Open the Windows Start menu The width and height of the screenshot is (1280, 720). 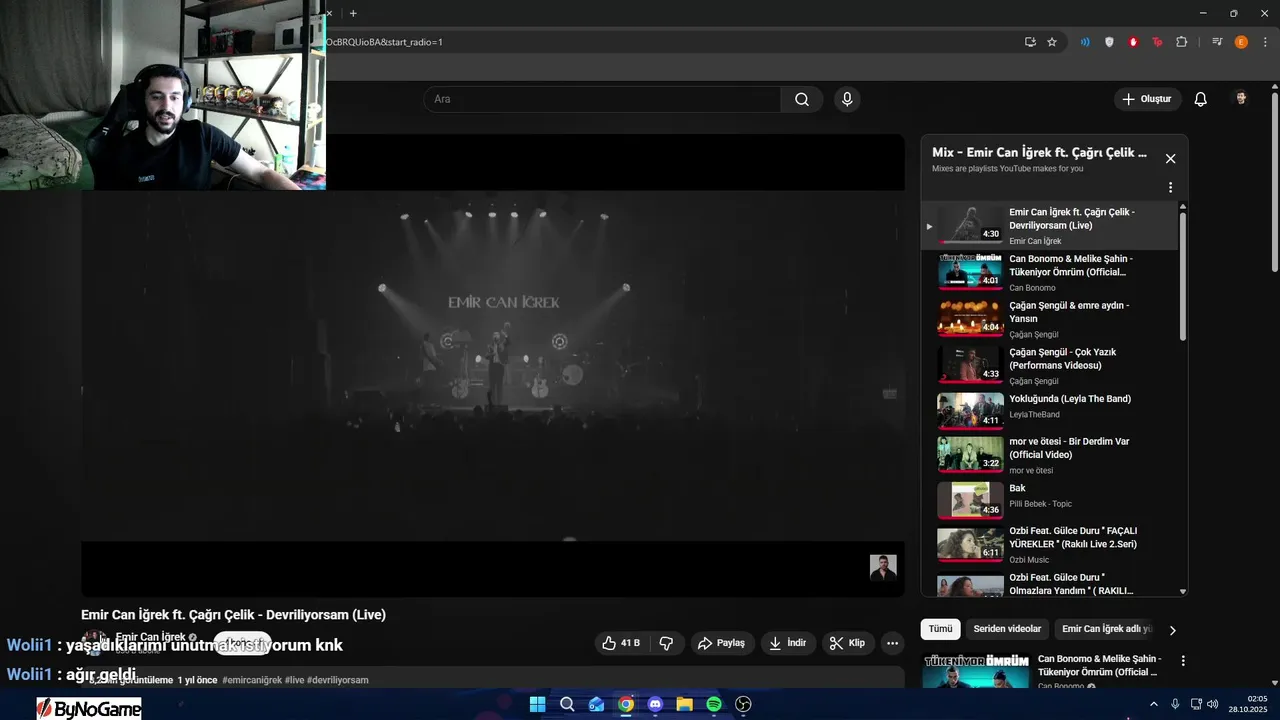[537, 704]
